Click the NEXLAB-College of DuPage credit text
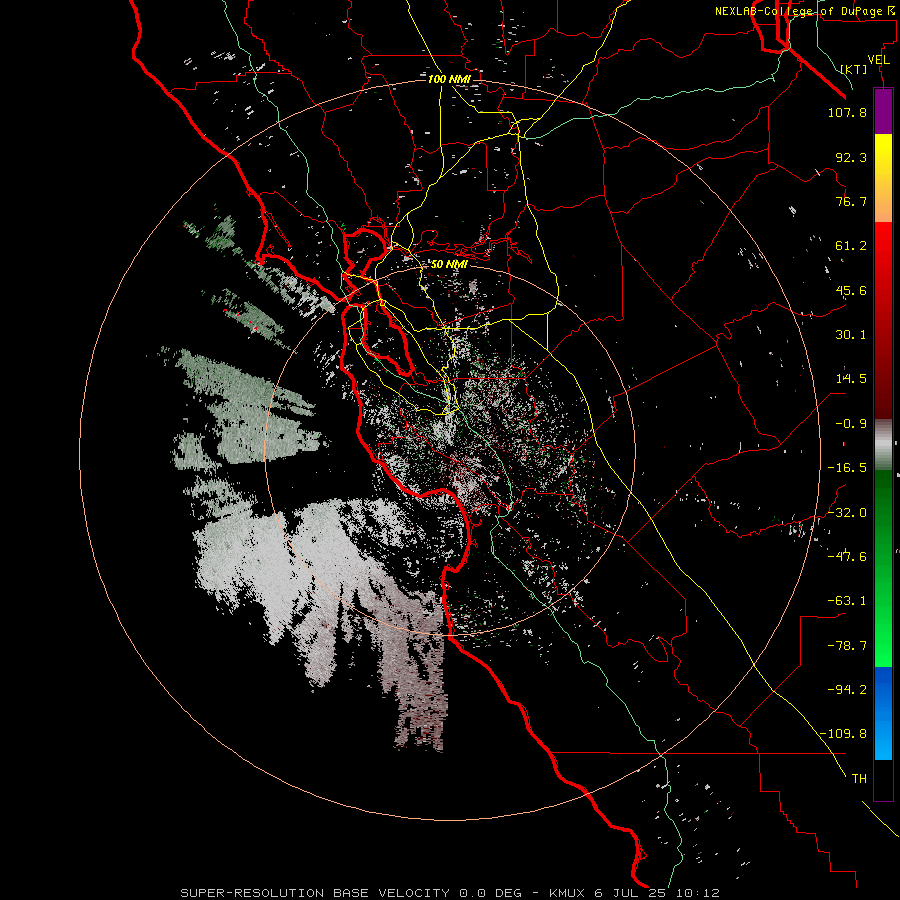Image resolution: width=900 pixels, height=900 pixels. [804, 11]
